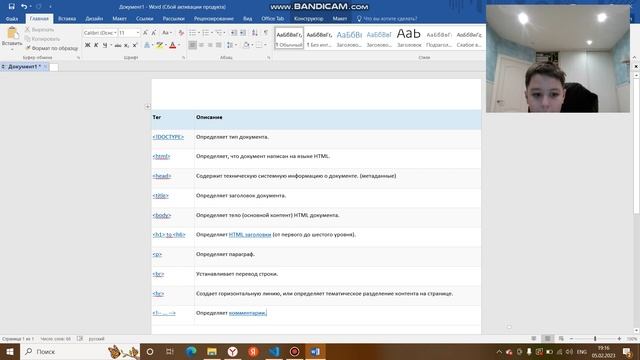The height and width of the screenshot is (360, 640).
Task: Apply superscript formatting (x²)
Action: coord(135,45)
